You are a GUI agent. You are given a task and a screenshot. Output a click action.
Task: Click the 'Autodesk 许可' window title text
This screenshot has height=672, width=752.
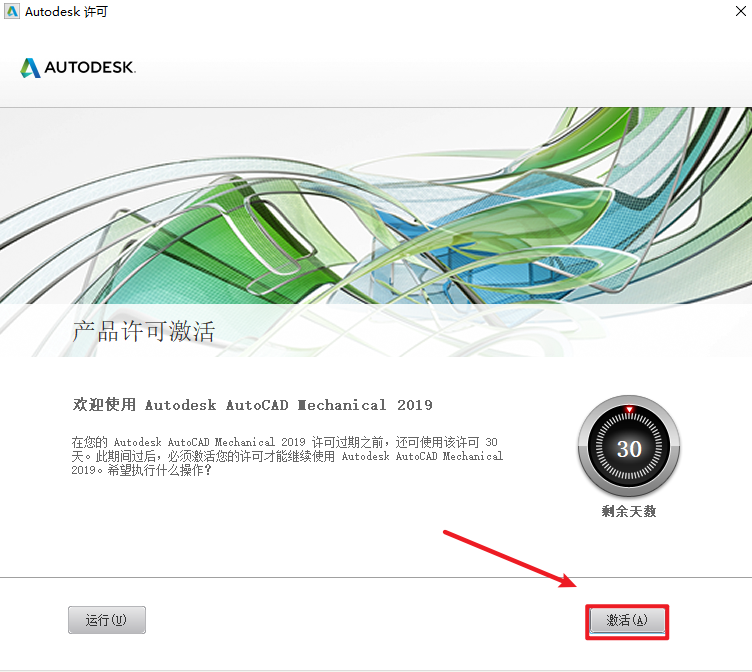coord(66,12)
